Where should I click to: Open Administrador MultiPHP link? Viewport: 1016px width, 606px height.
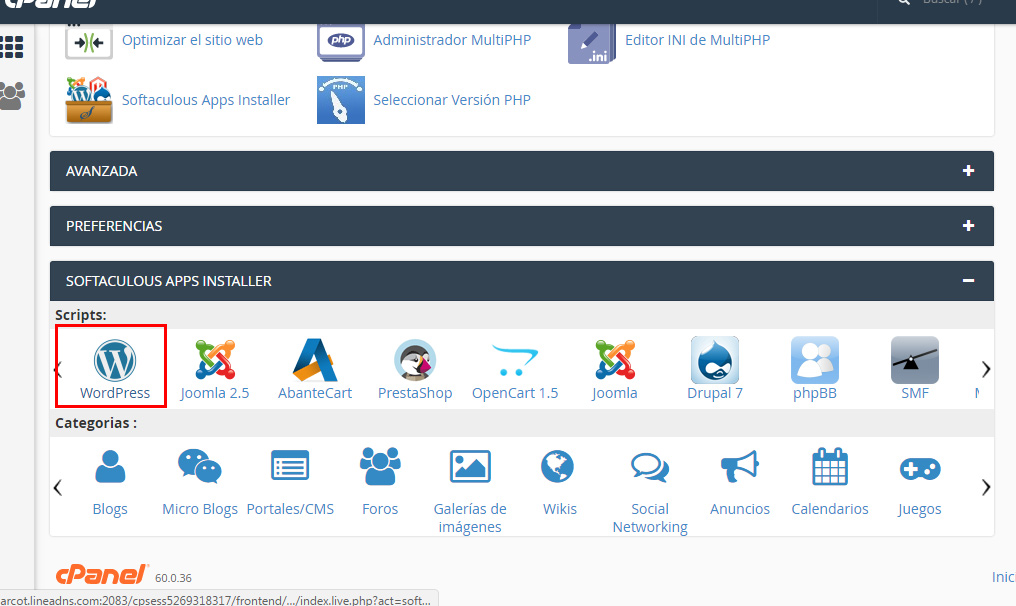coord(452,40)
